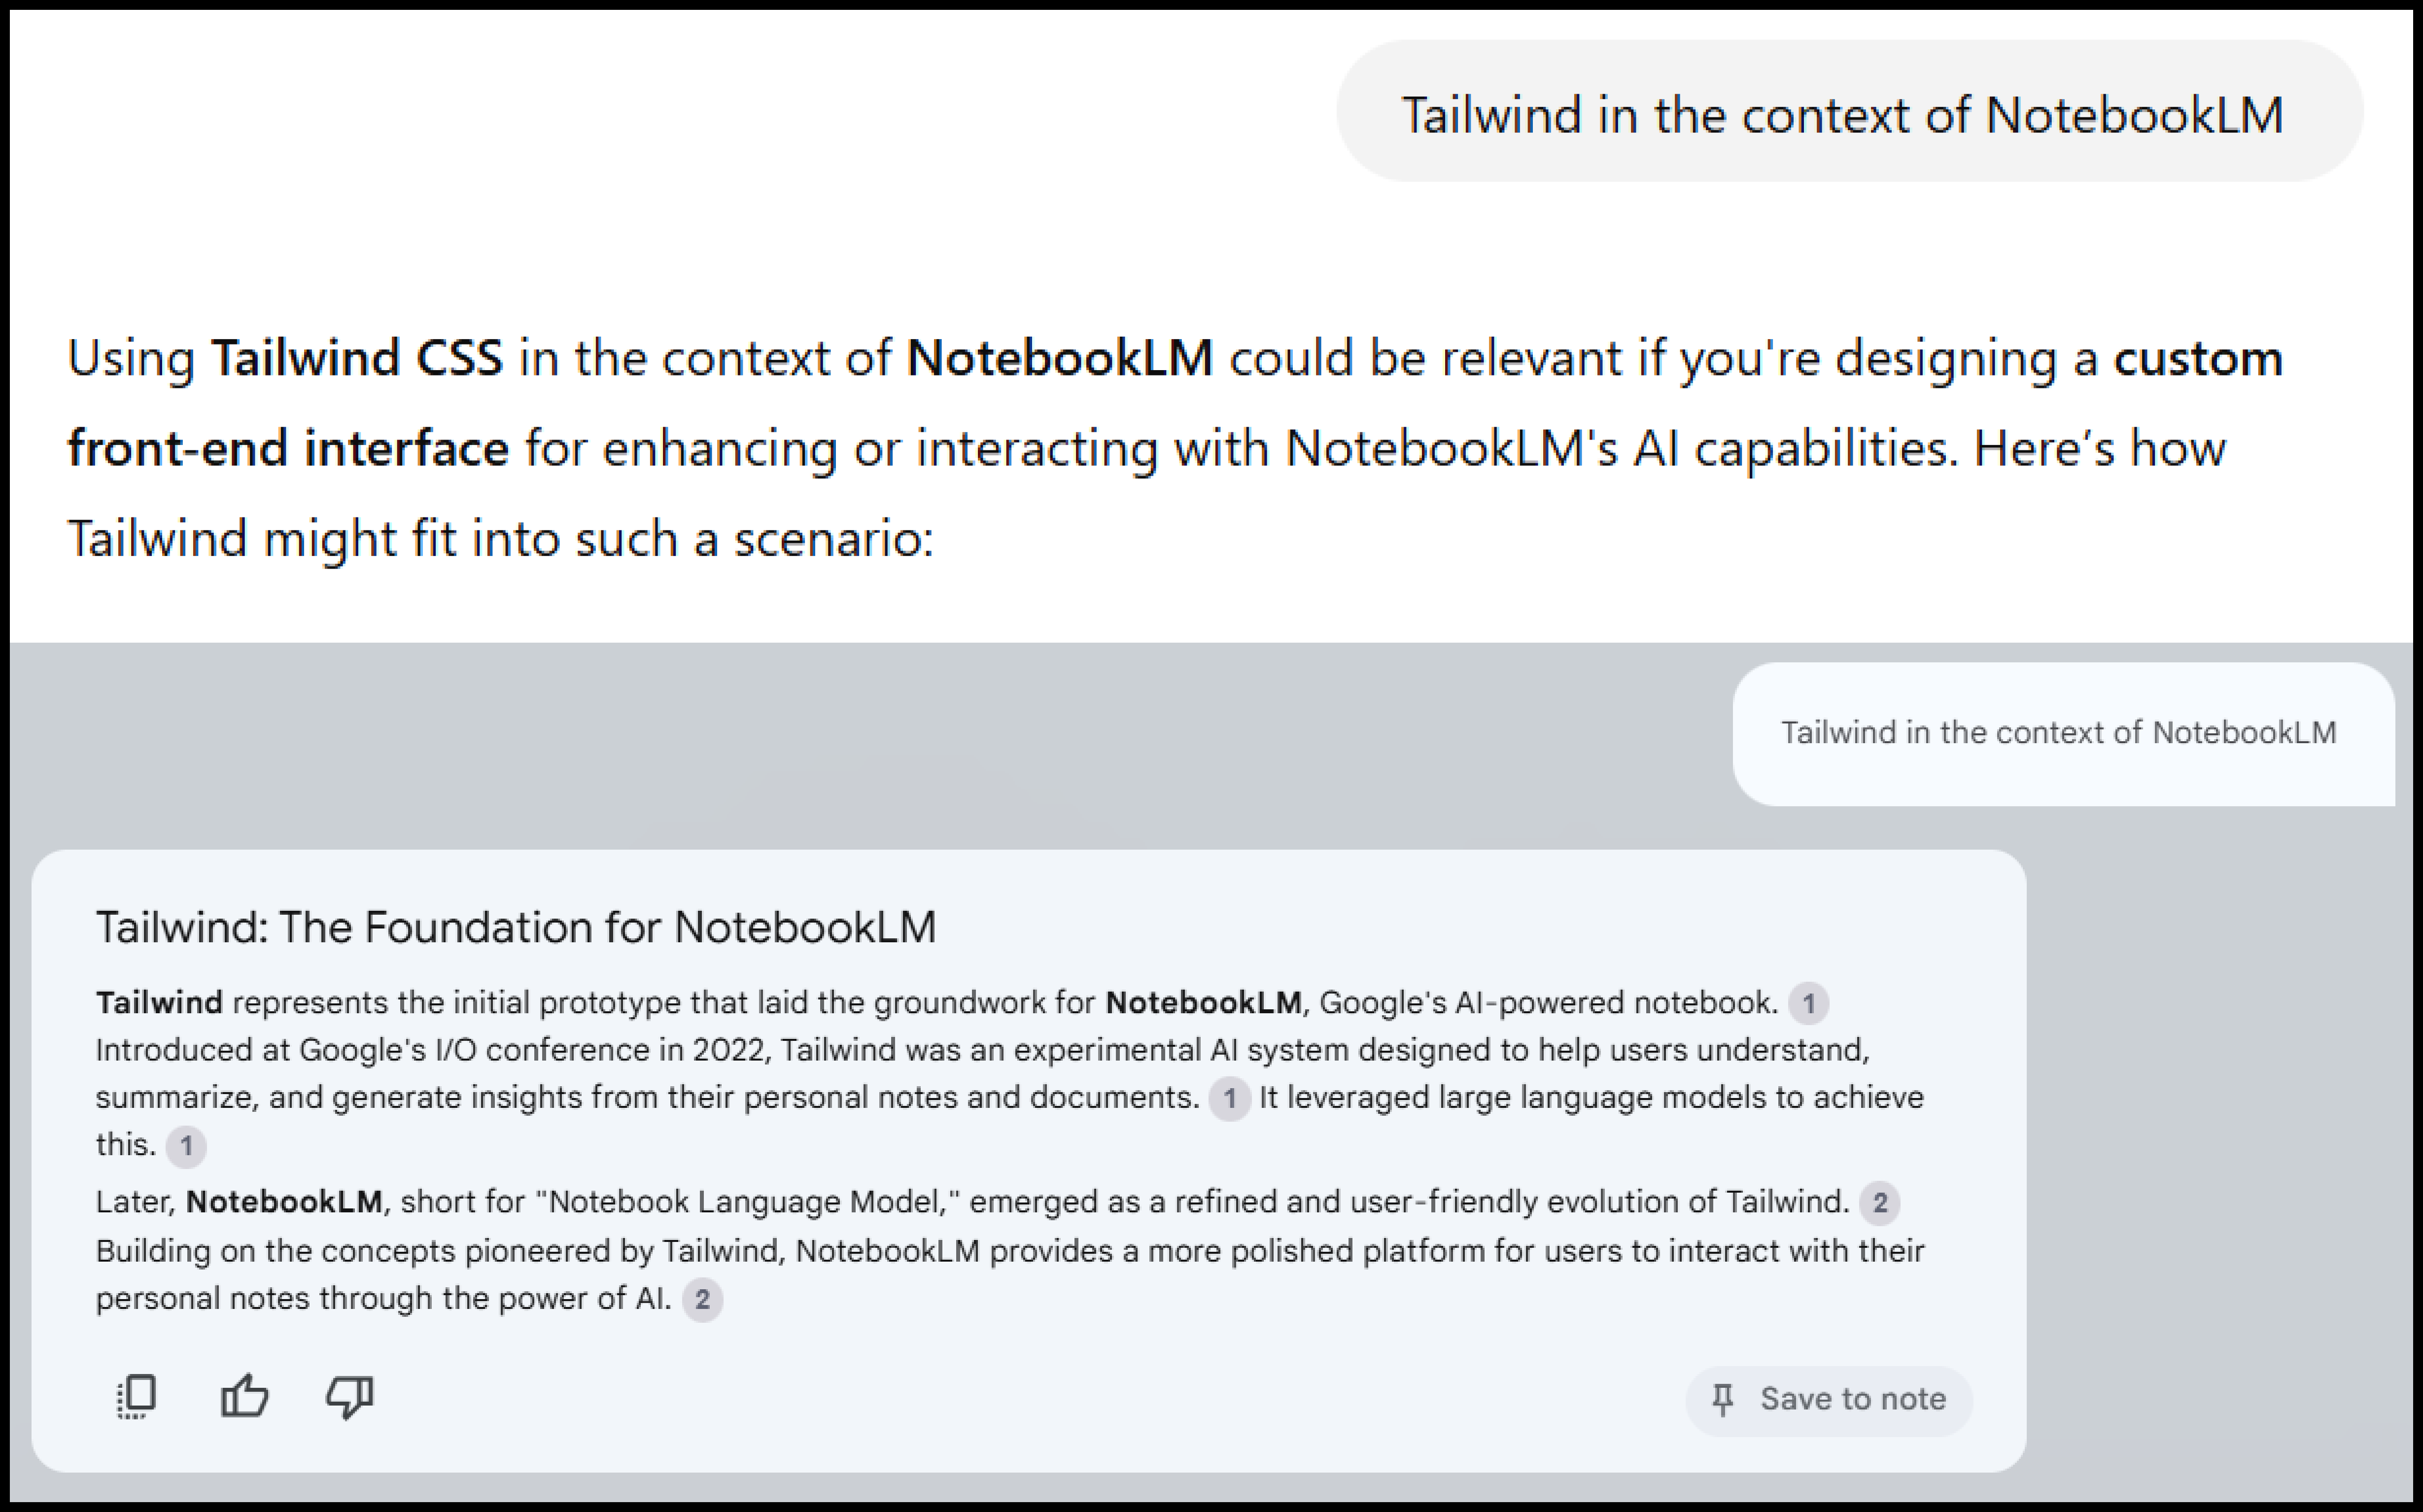
Task: Click the small NotebookLM user query bubble
Action: (2063, 733)
